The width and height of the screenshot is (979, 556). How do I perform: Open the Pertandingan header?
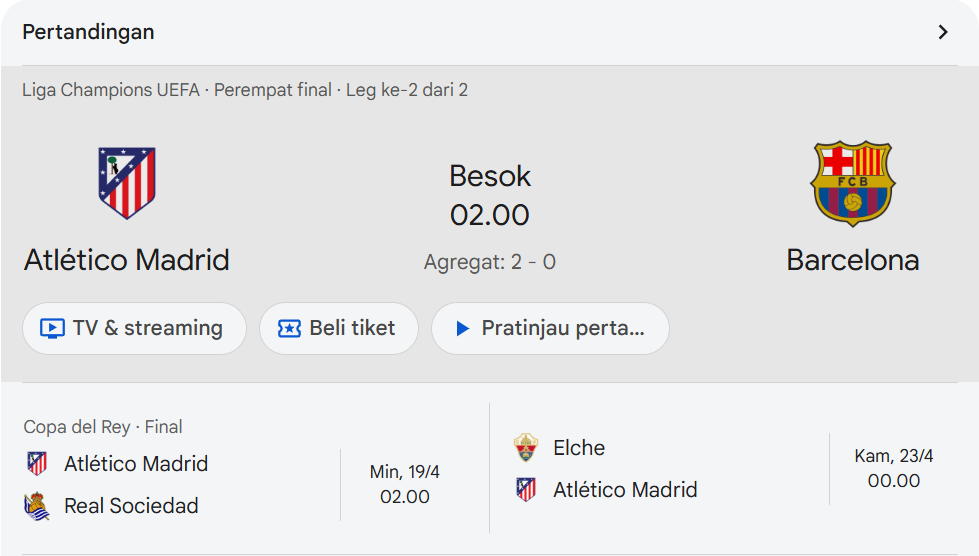[x=89, y=32]
